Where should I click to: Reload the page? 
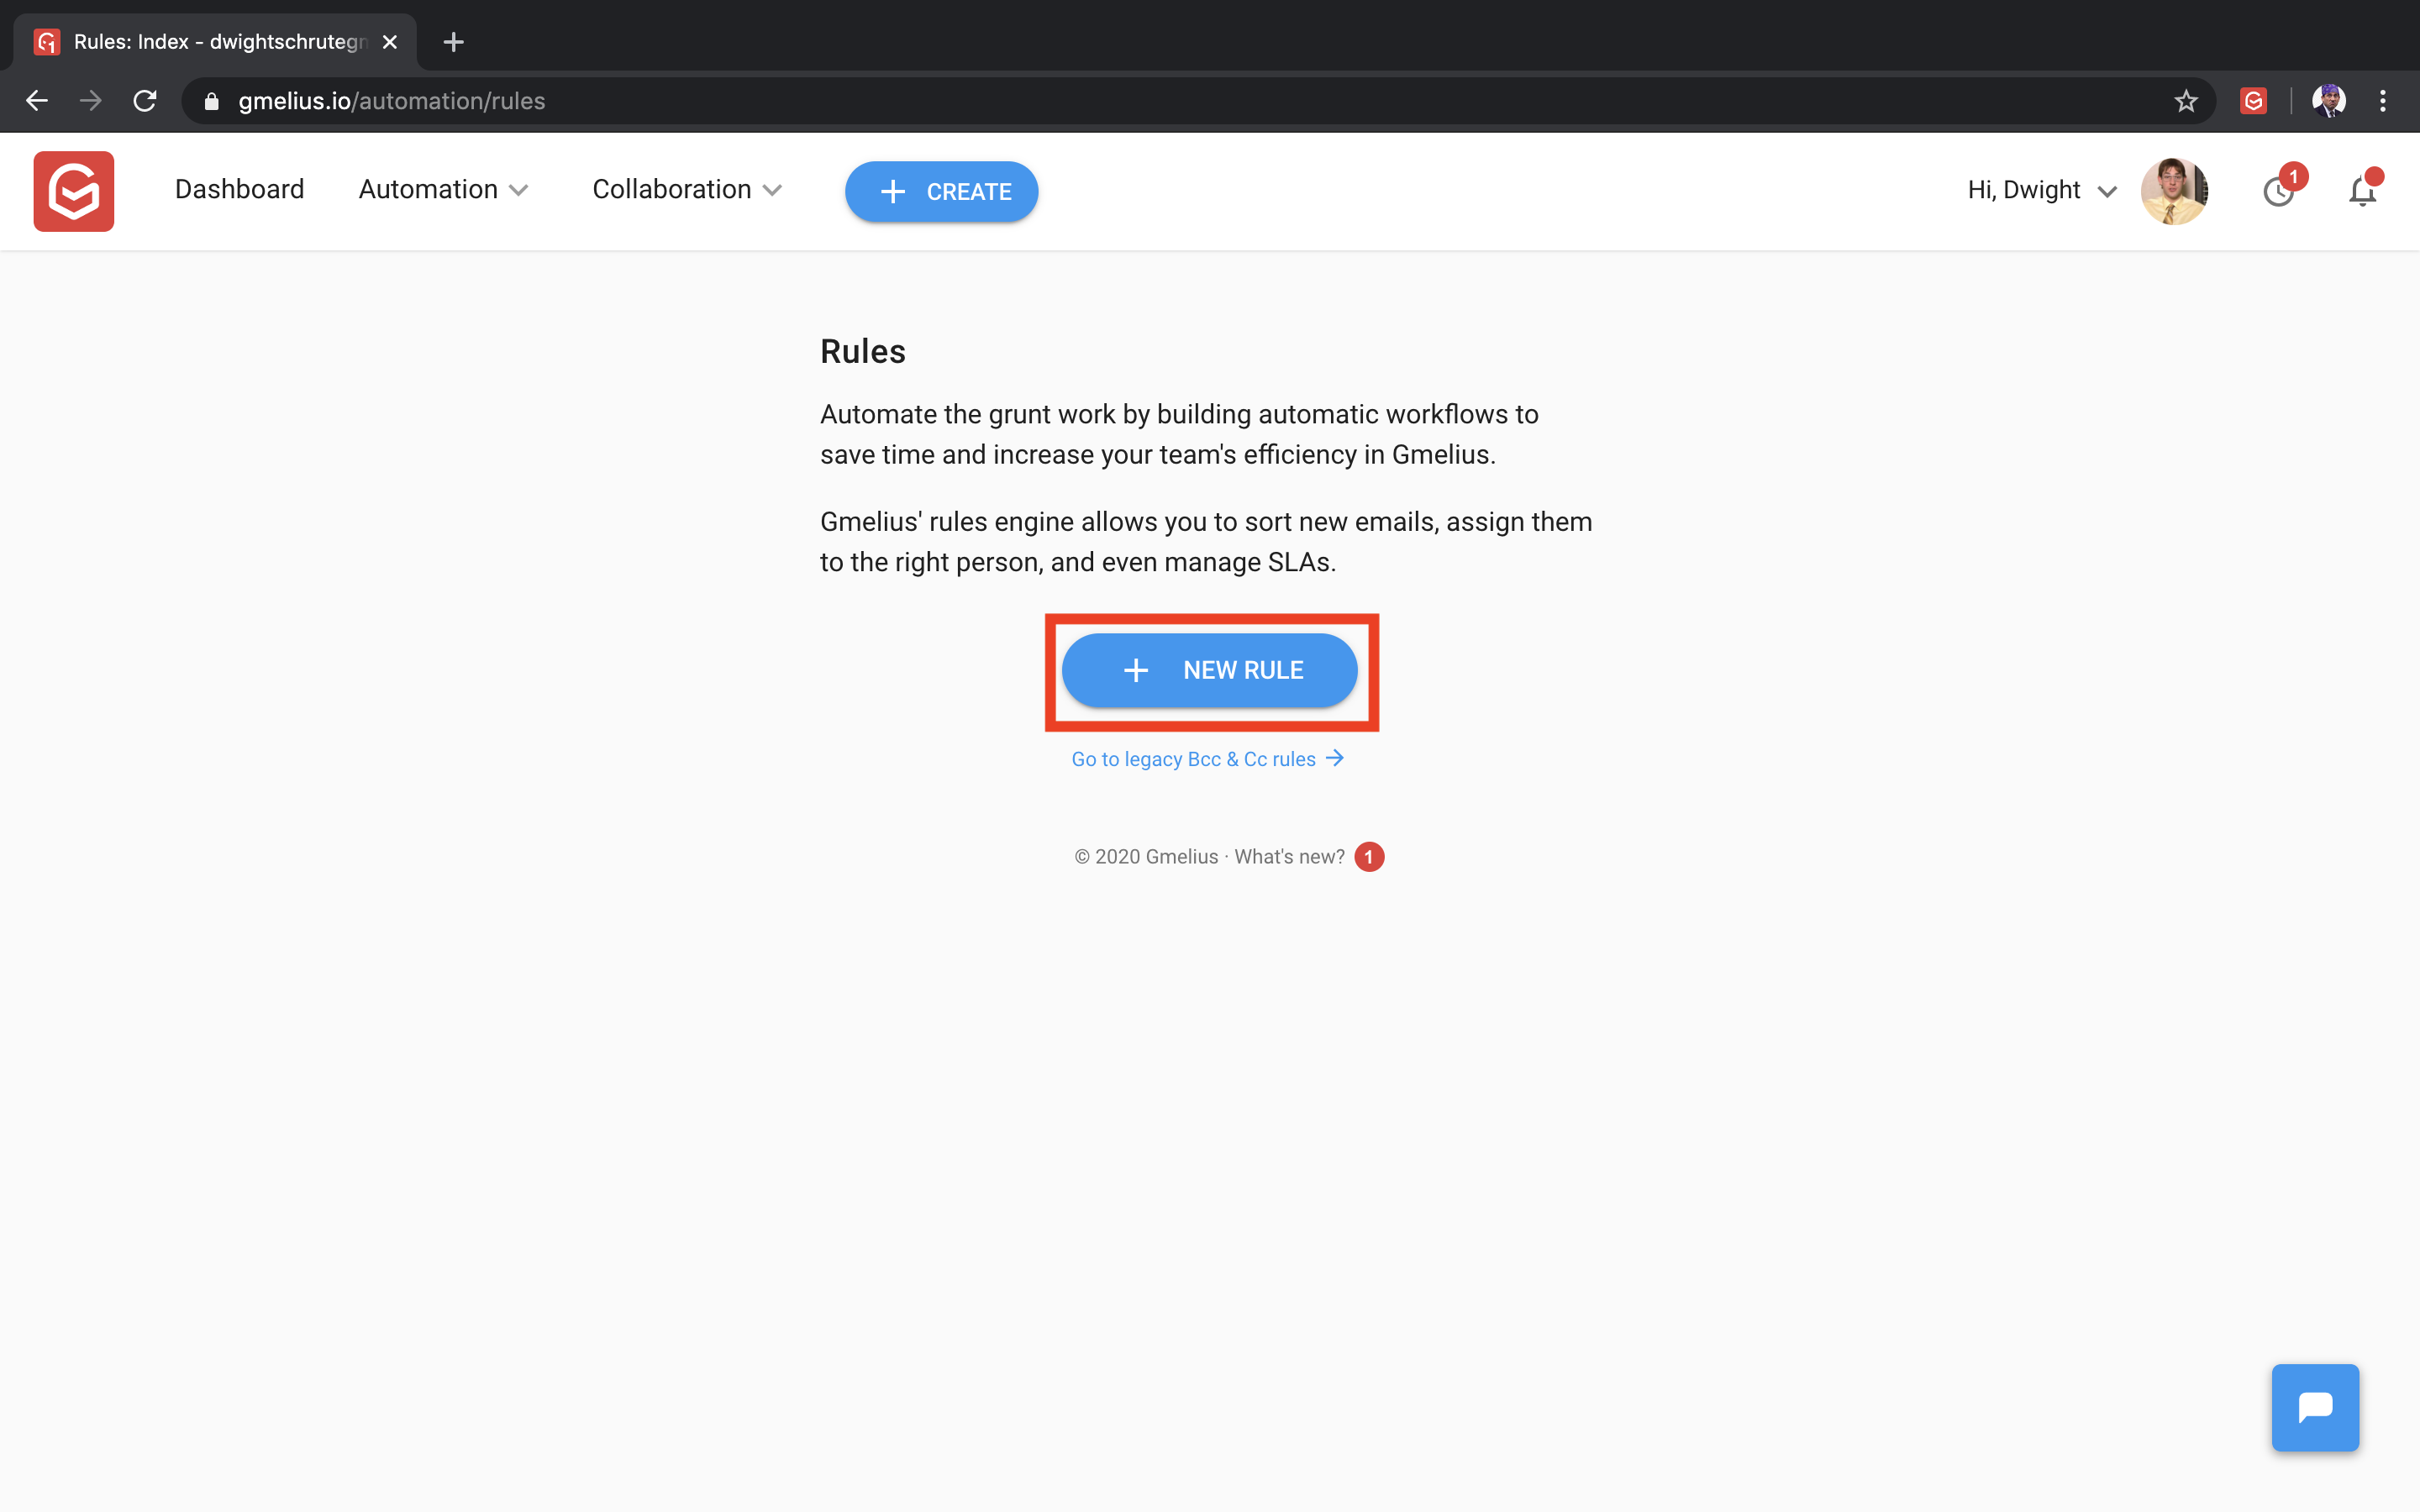click(145, 101)
